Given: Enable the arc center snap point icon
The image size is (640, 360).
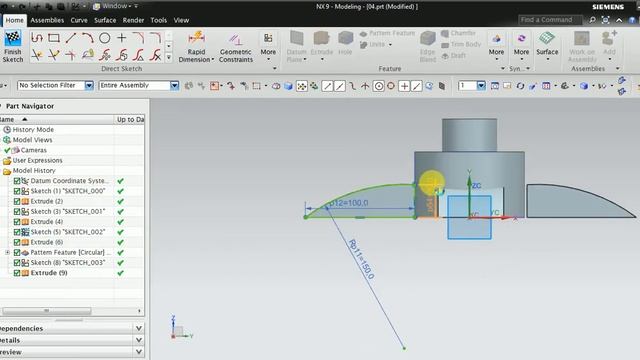Looking at the screenshot, I should click(378, 86).
